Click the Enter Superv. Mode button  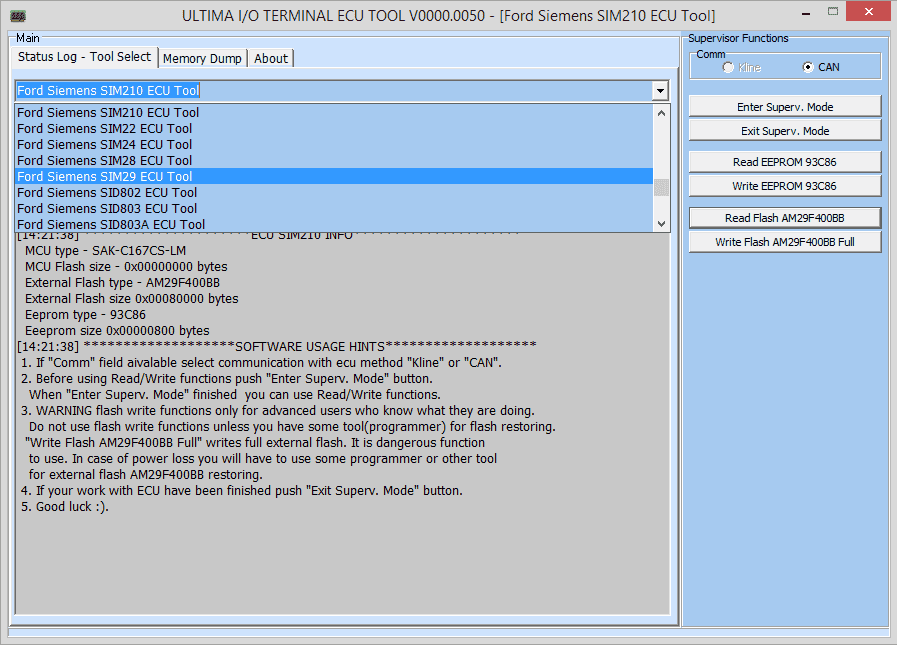[x=785, y=107]
